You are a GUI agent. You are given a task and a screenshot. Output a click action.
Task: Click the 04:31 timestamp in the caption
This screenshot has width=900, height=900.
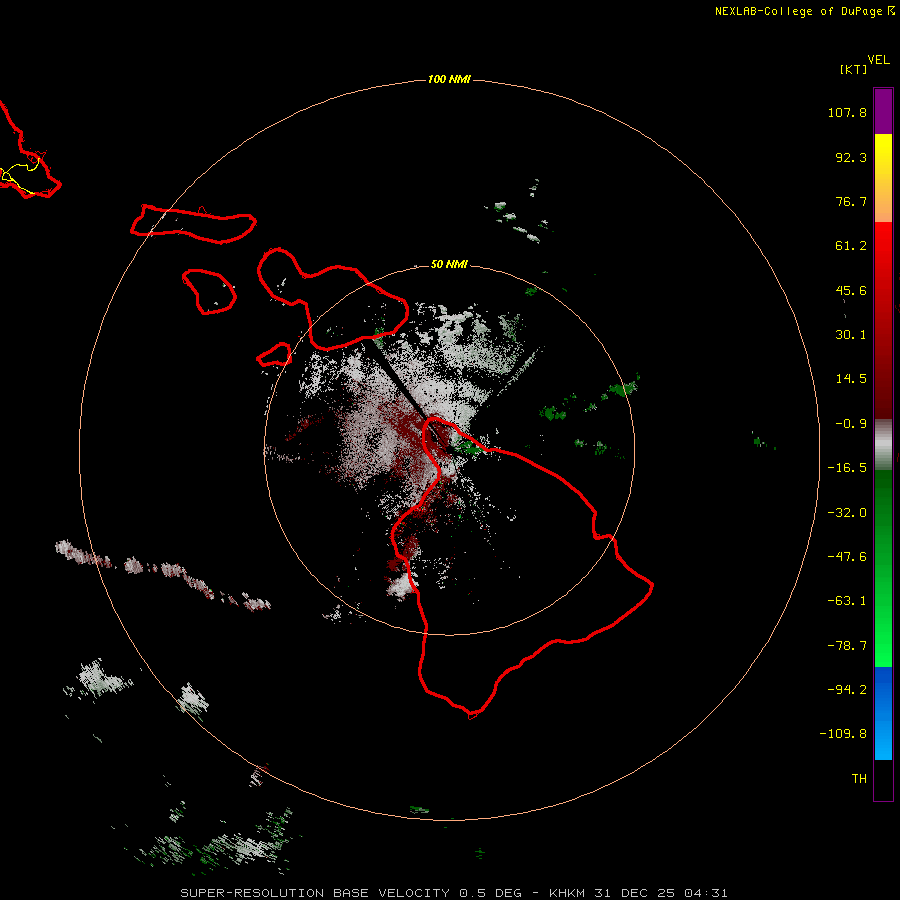(706, 893)
